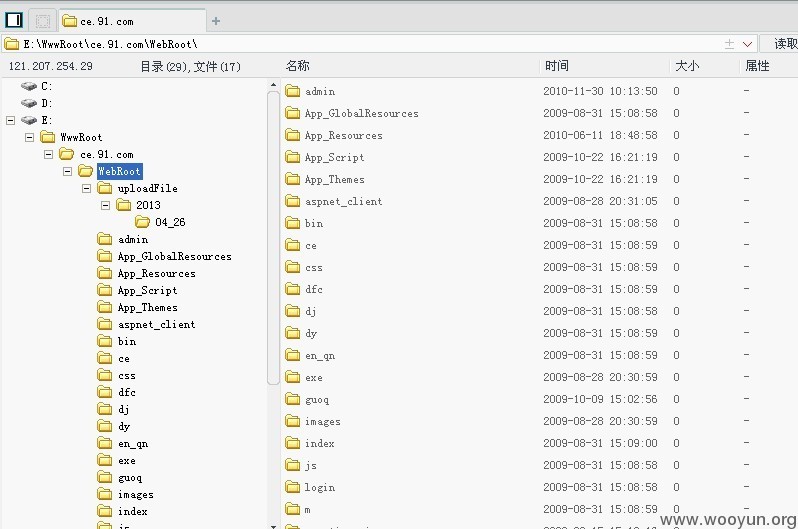This screenshot has height=529, width=798.
Task: Click the en_qn folder icon in file list
Action: coord(293,355)
